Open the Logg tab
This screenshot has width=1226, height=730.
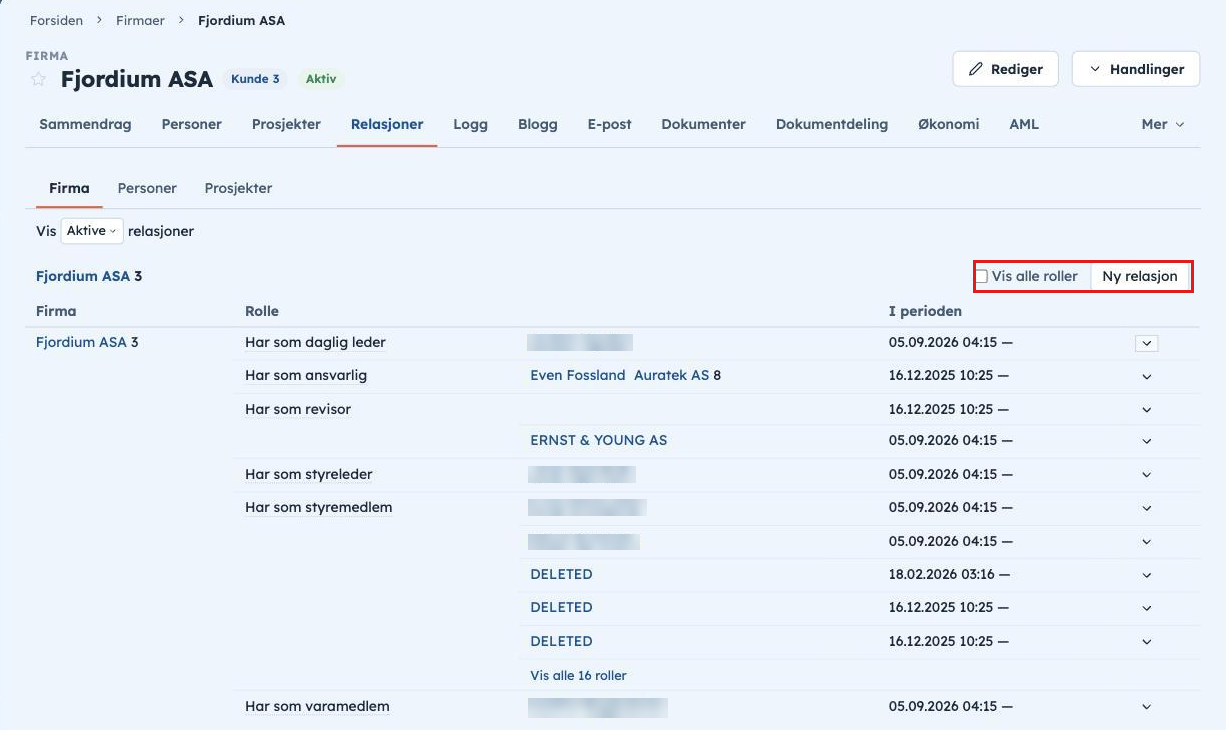click(x=470, y=124)
